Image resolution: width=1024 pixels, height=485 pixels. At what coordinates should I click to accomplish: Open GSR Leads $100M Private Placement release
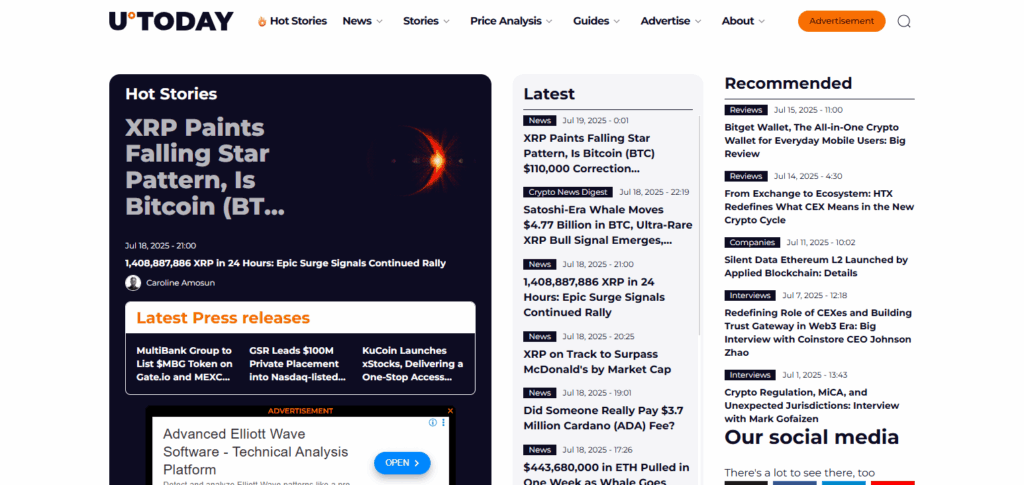(x=298, y=364)
